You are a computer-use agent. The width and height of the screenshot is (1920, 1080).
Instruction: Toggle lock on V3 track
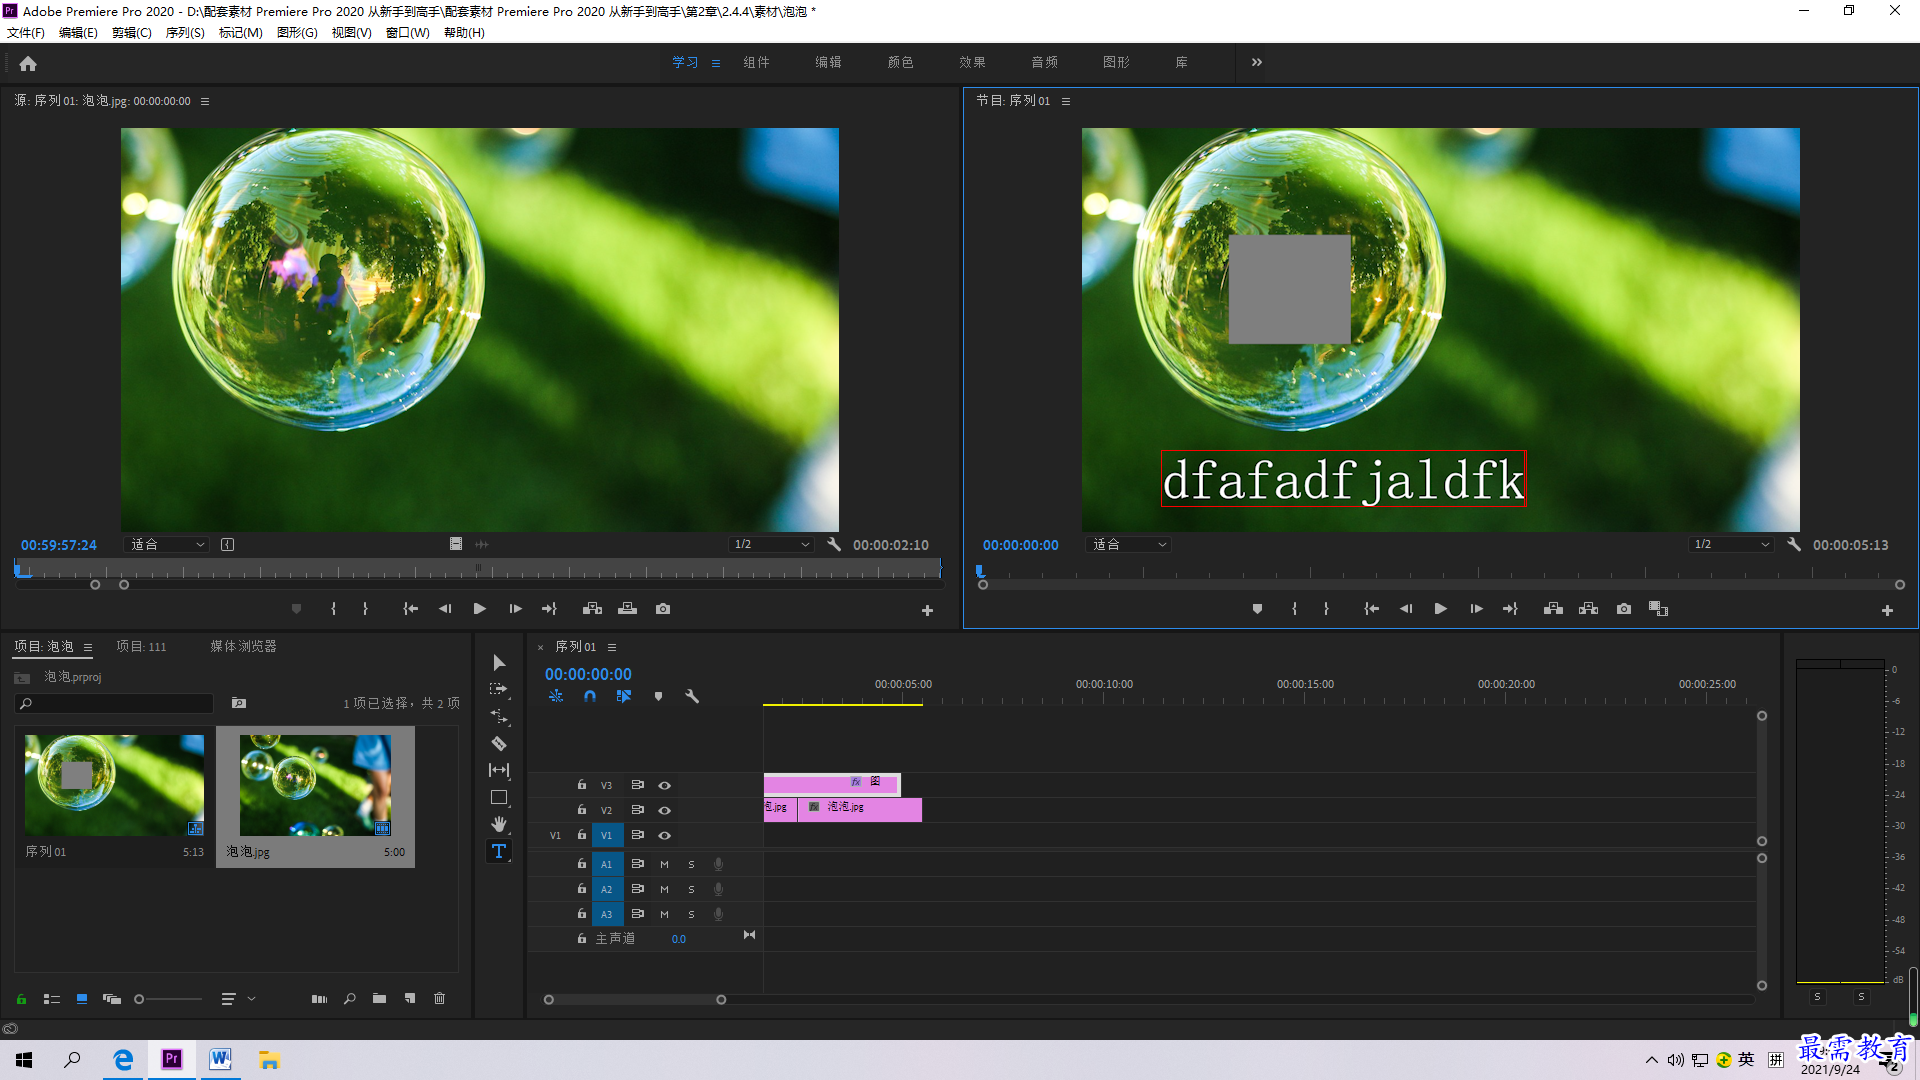point(582,785)
